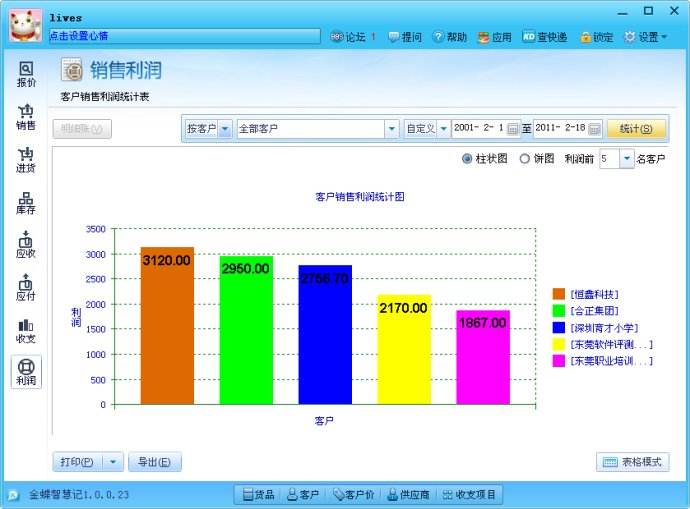Select the 柱状图 bar chart radio button
The width and height of the screenshot is (690, 509).
pos(467,158)
